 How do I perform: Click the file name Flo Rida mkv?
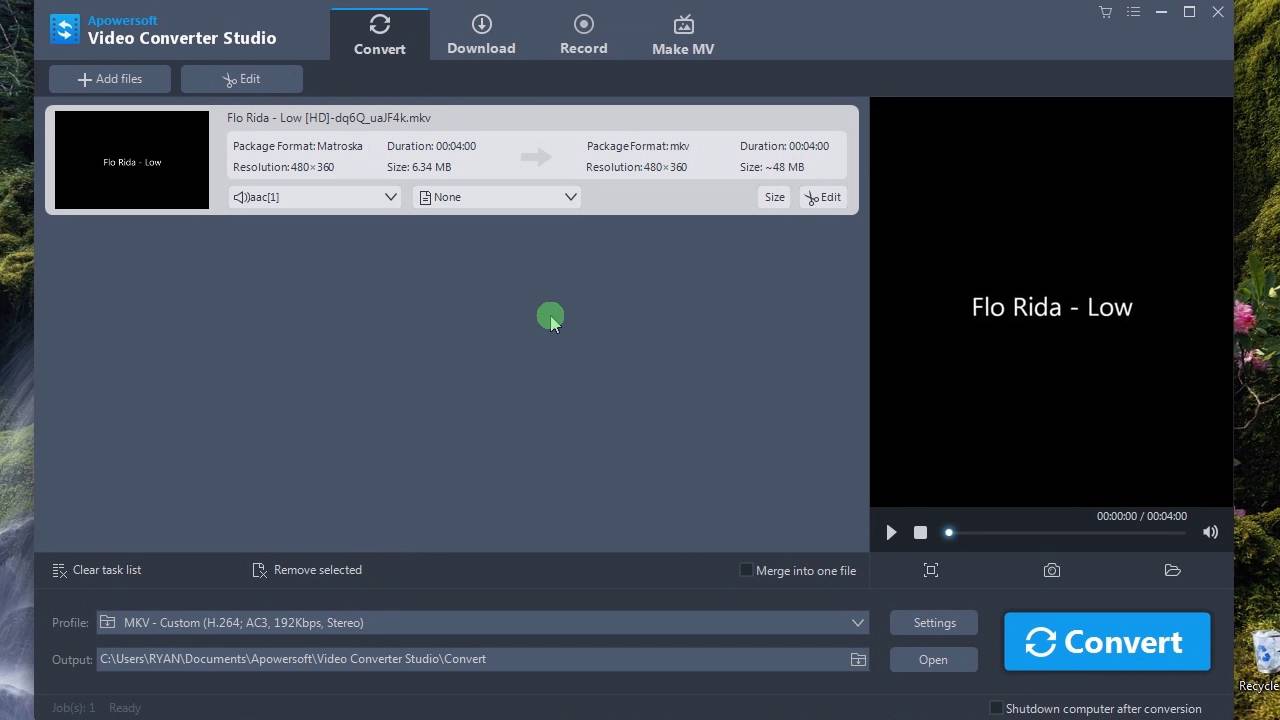click(329, 118)
